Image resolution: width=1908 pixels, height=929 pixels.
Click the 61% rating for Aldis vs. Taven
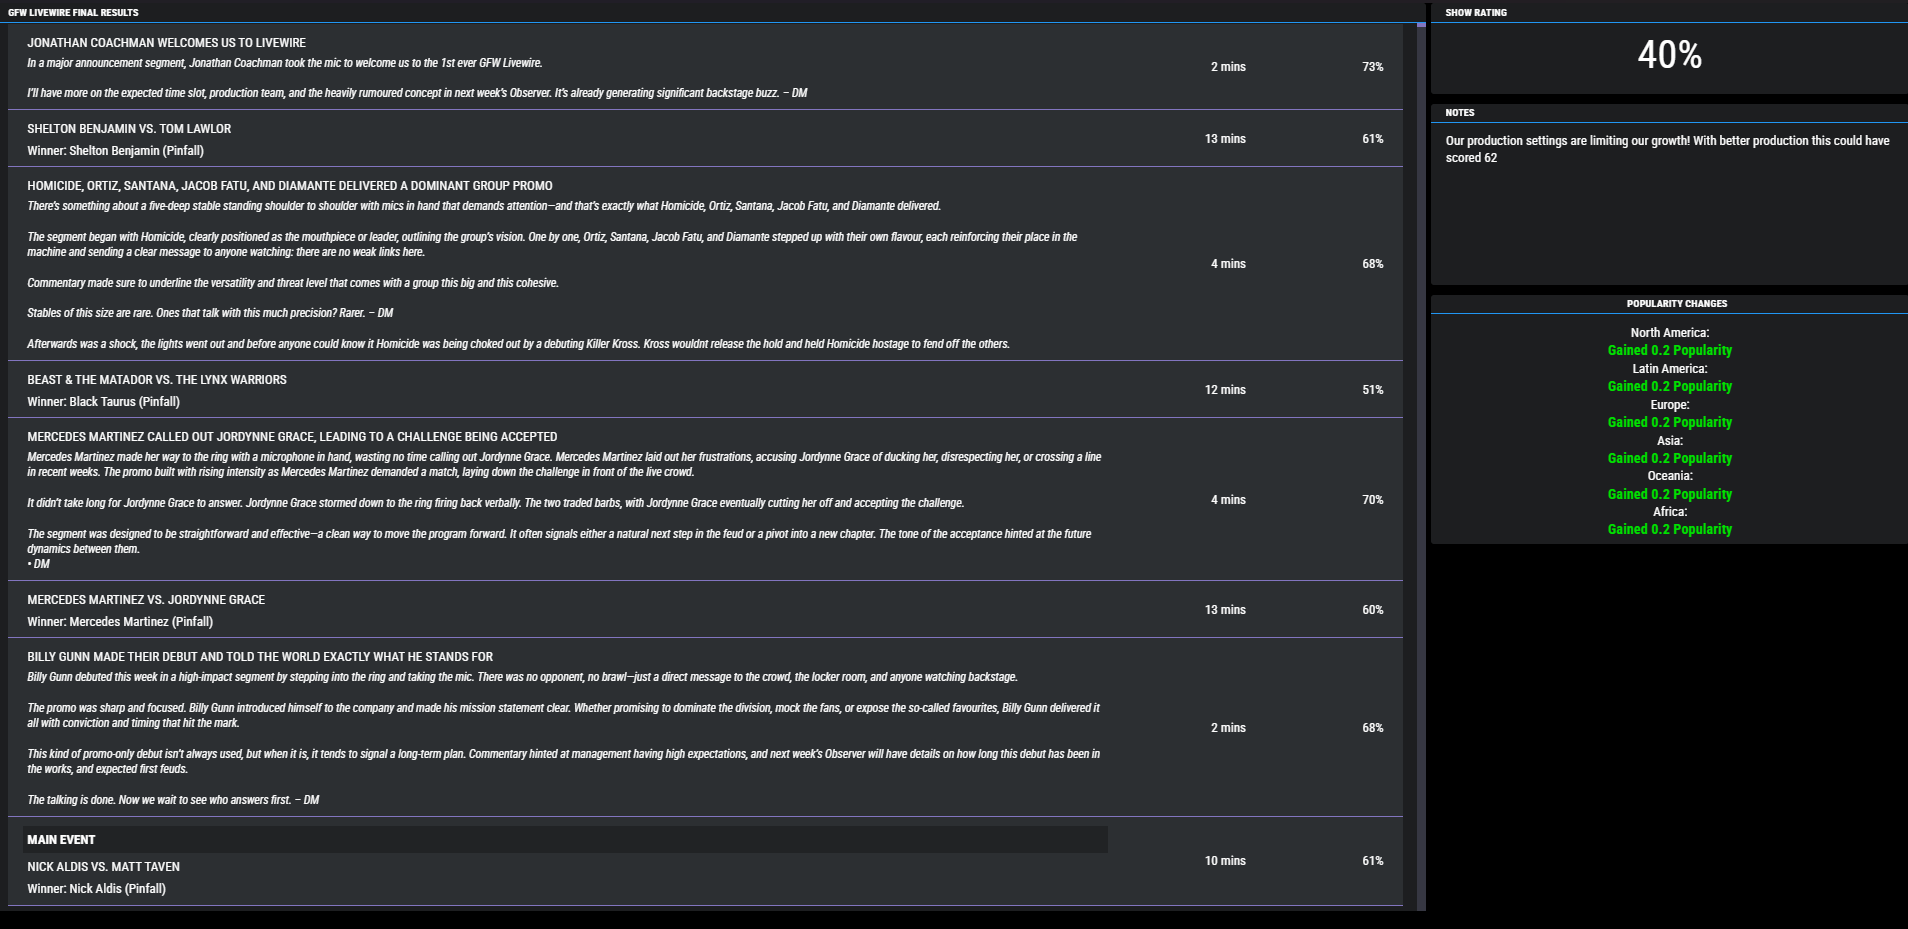click(1372, 861)
